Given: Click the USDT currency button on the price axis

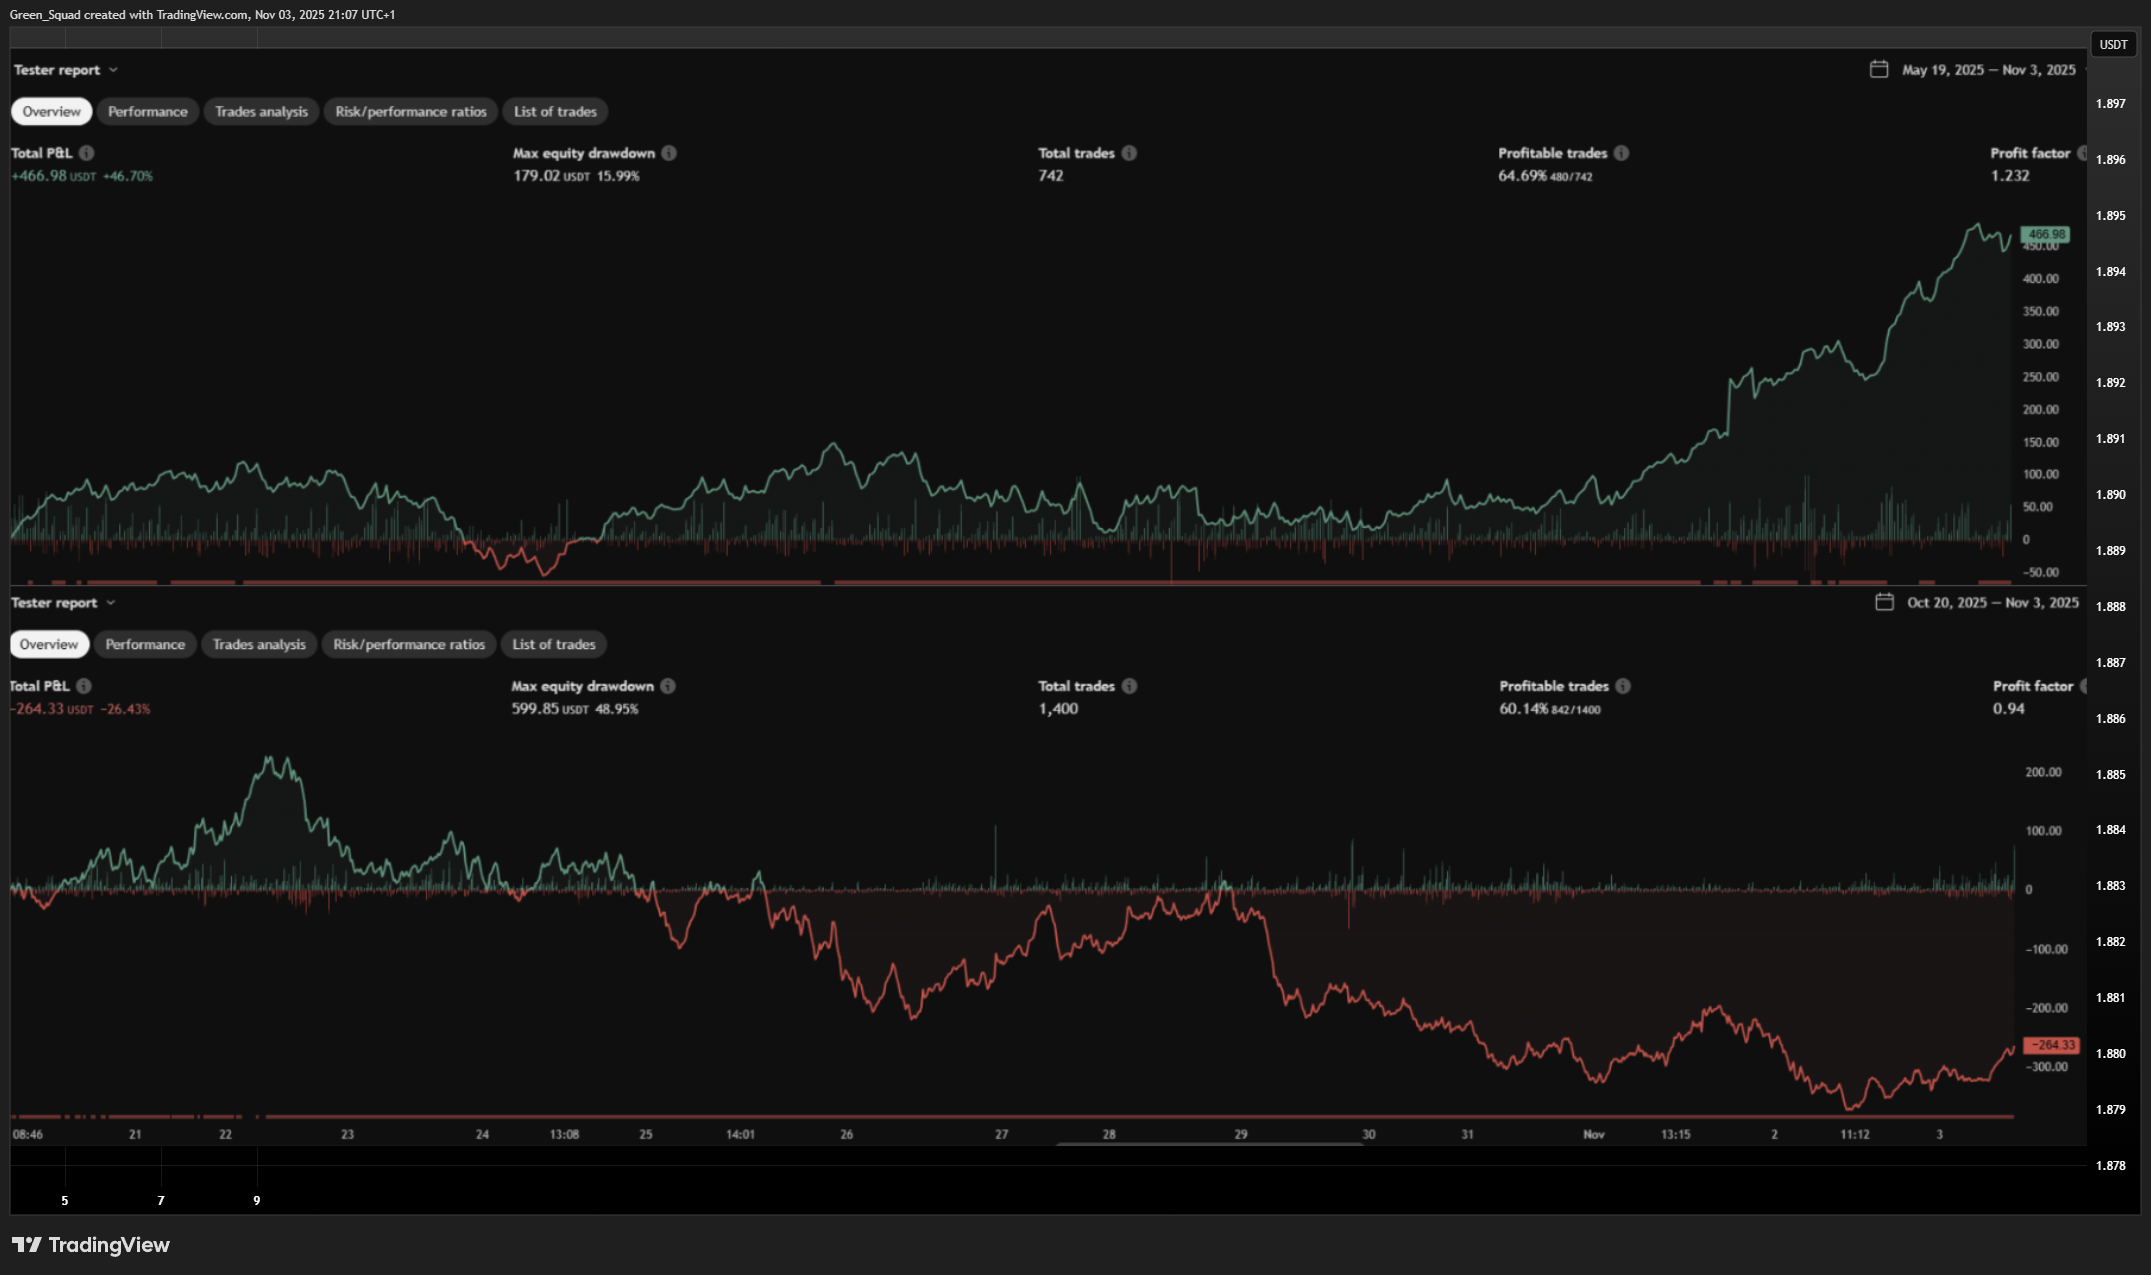Looking at the screenshot, I should click(x=2113, y=45).
